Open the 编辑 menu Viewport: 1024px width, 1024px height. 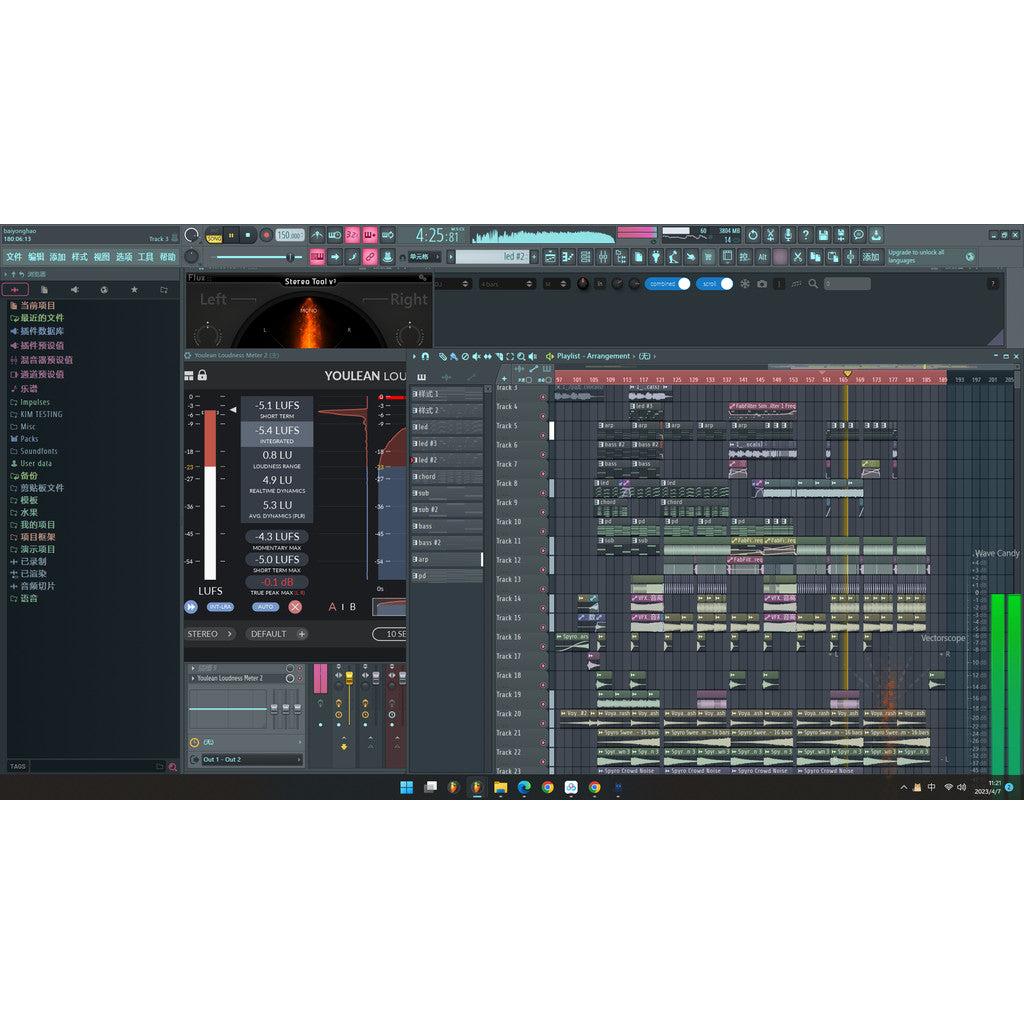point(36,257)
